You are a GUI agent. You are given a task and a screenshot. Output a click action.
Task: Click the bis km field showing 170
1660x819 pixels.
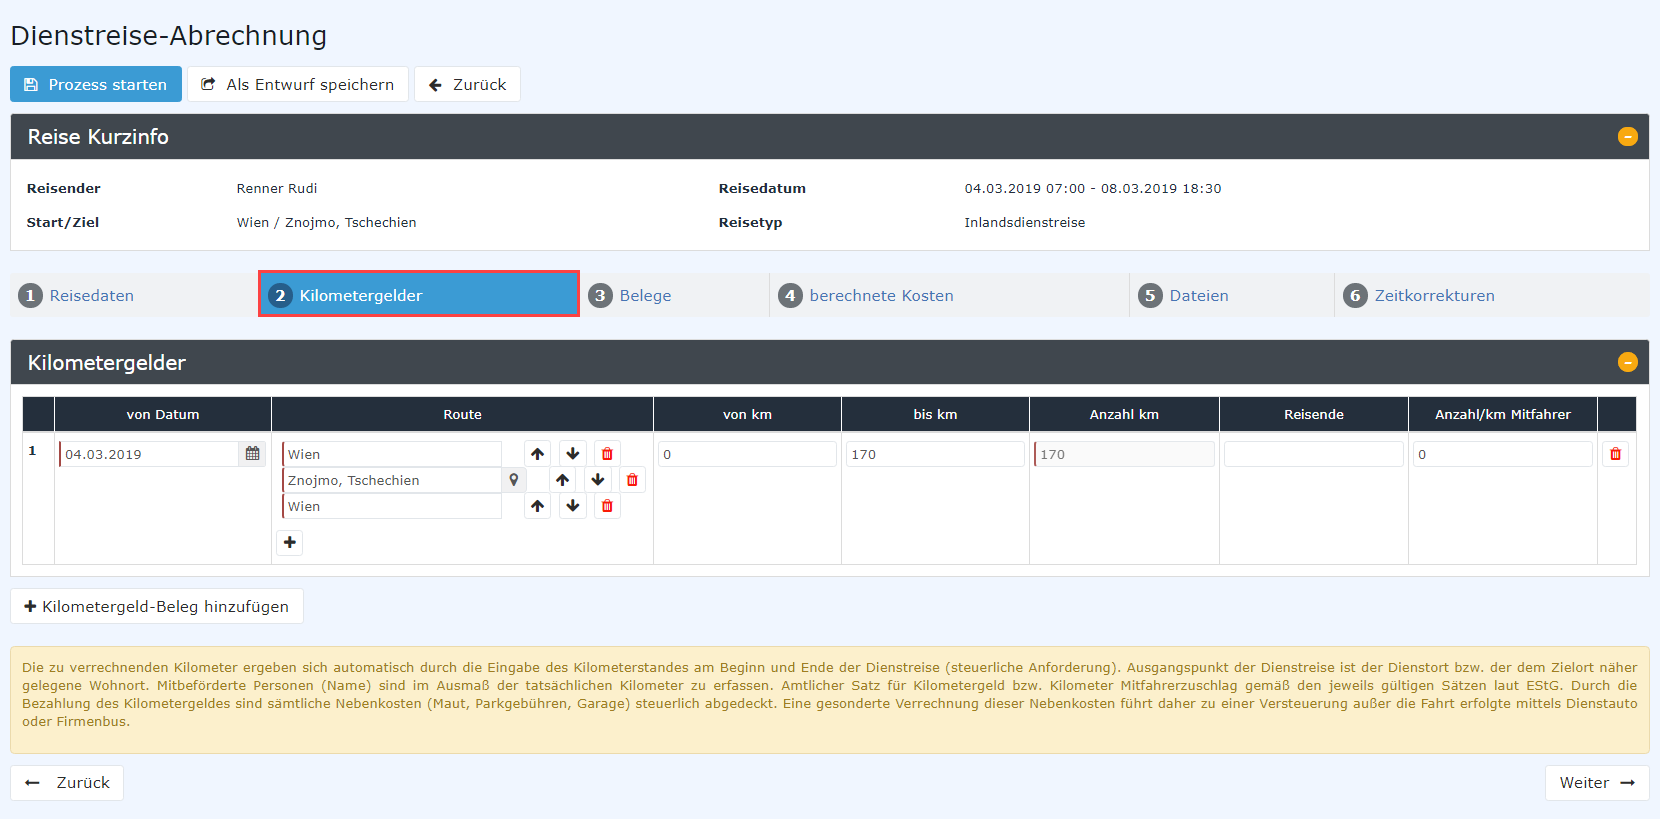(935, 454)
